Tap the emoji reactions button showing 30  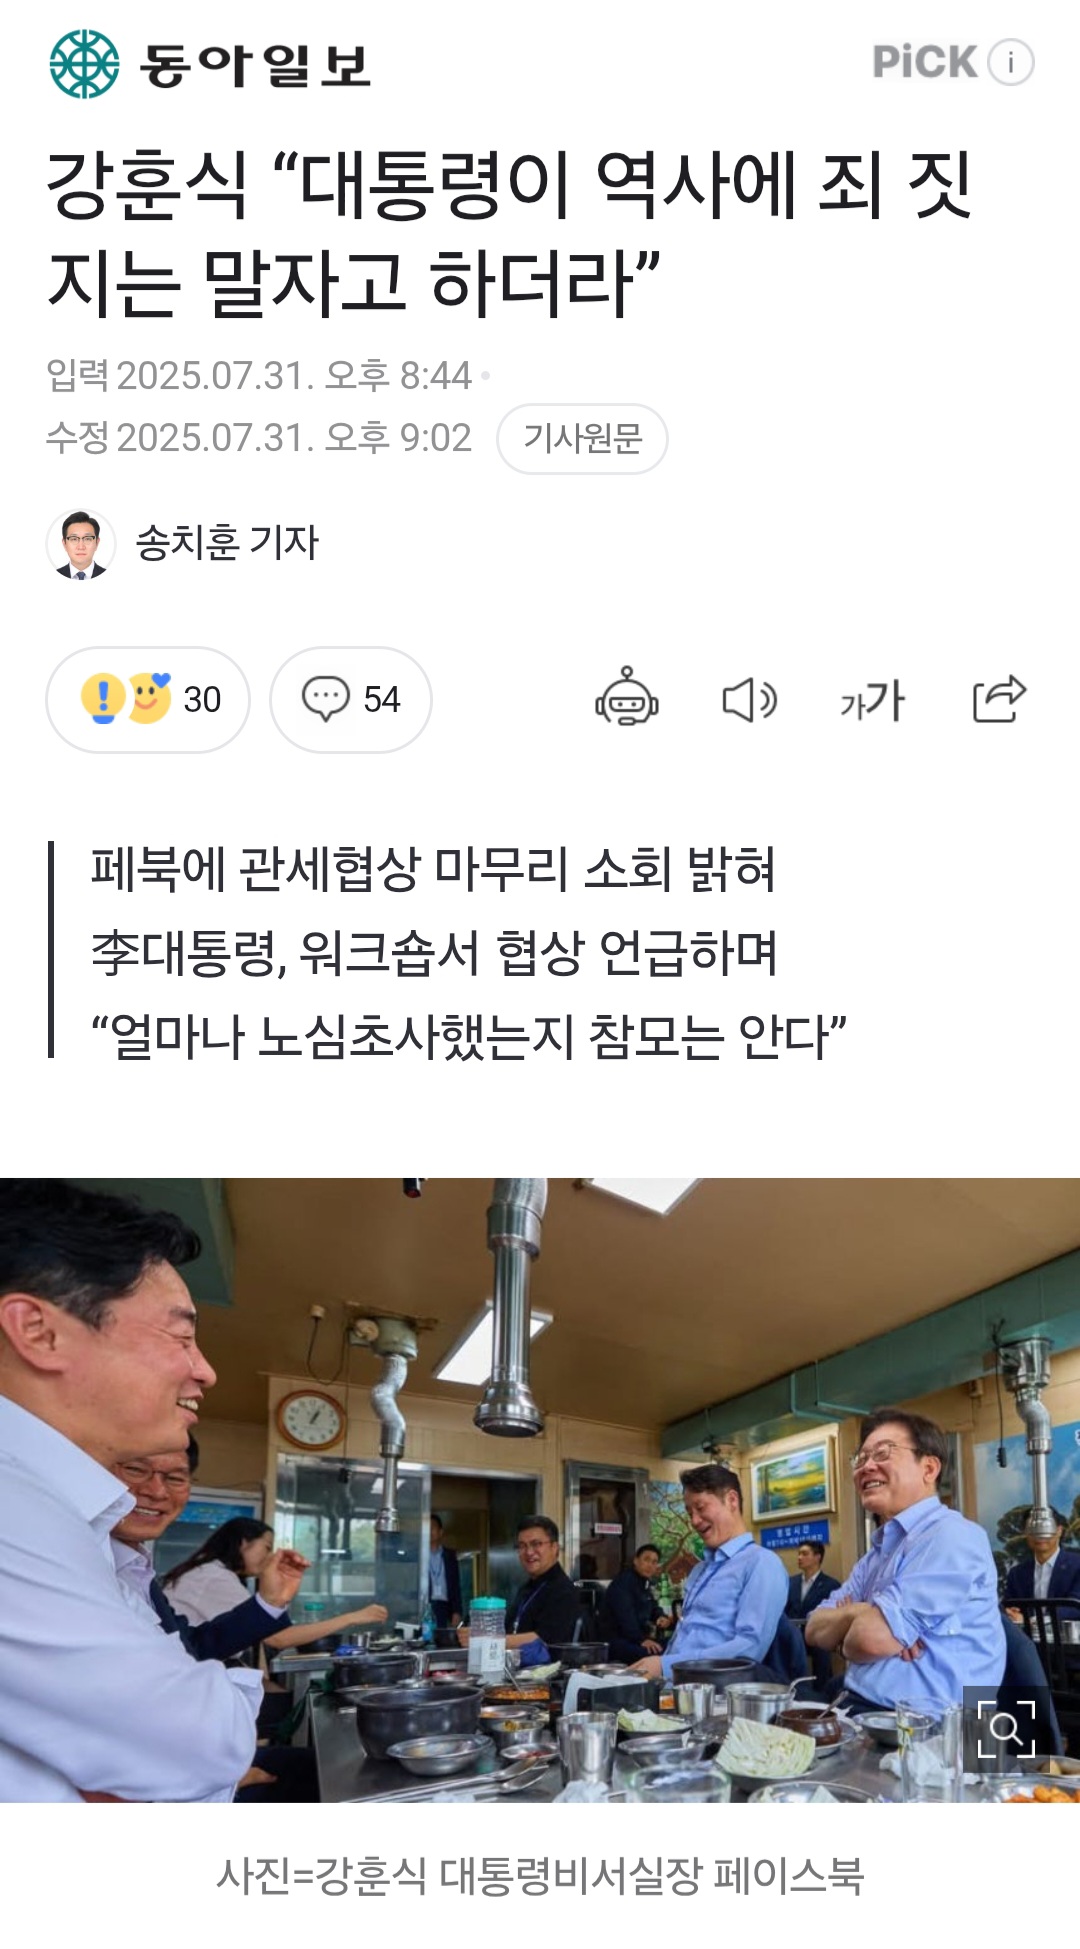coord(148,699)
